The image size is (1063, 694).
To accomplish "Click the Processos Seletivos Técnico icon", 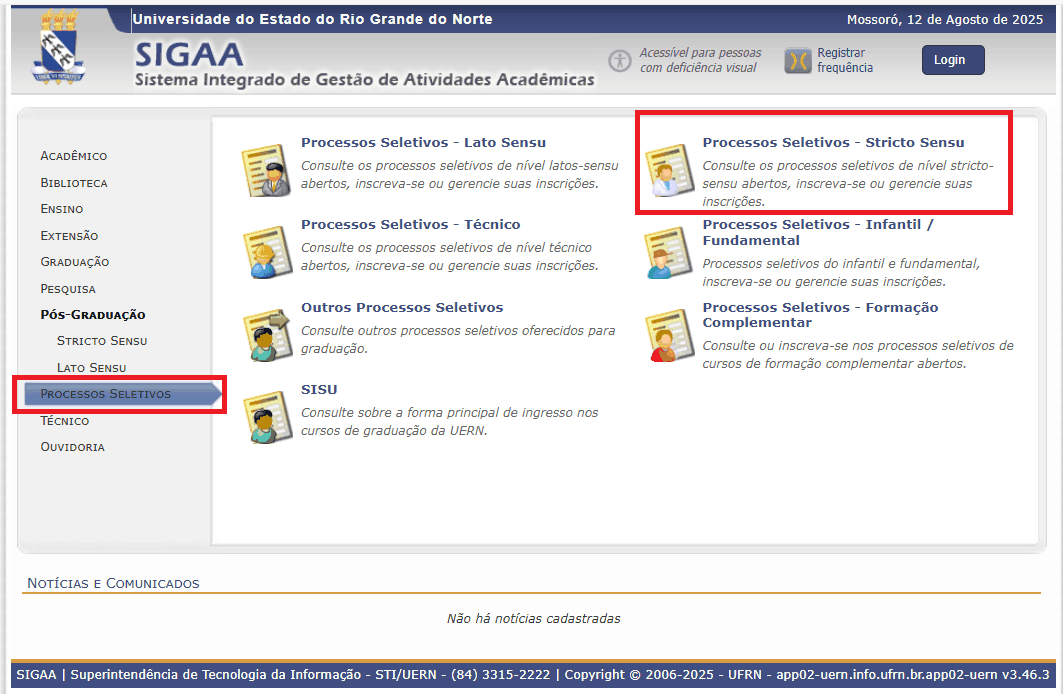I will 266,252.
